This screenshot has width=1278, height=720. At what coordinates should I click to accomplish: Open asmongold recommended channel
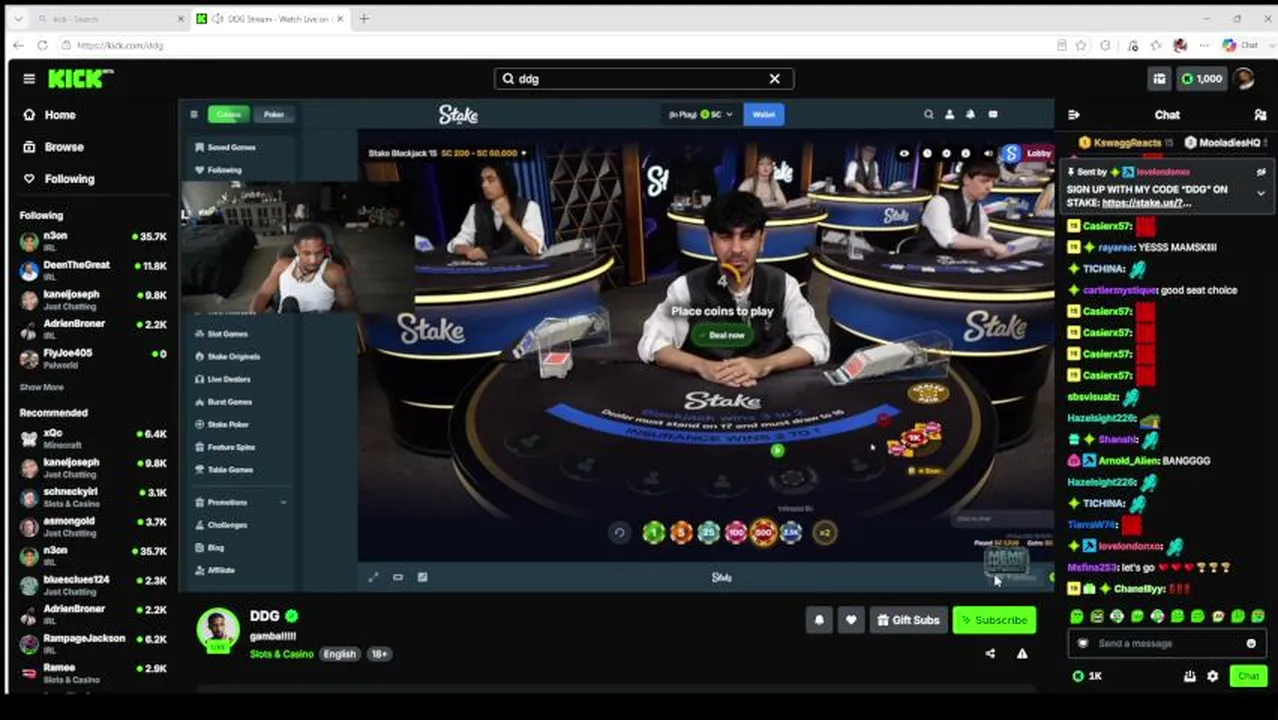click(x=93, y=526)
